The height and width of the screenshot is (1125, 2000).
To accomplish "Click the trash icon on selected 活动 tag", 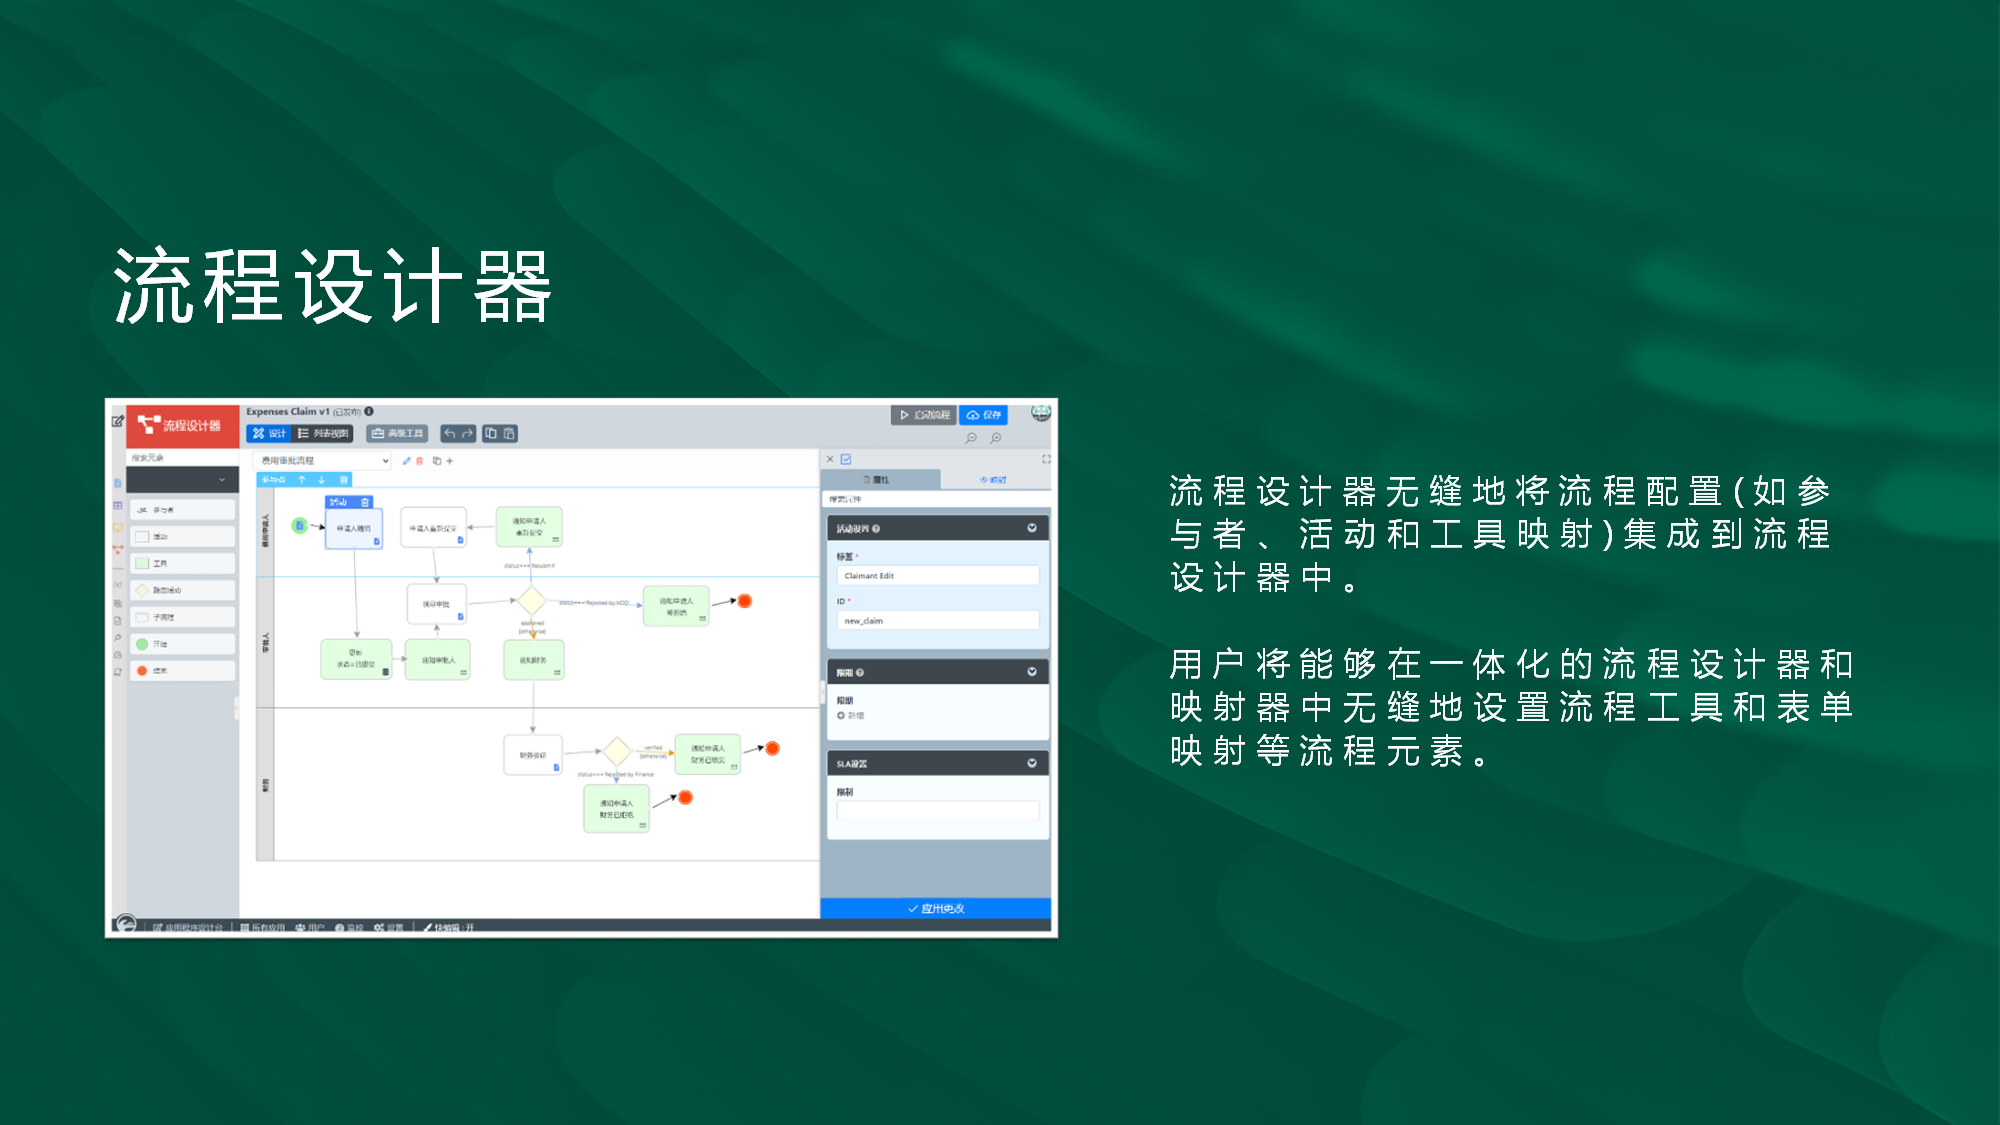I will (x=365, y=502).
